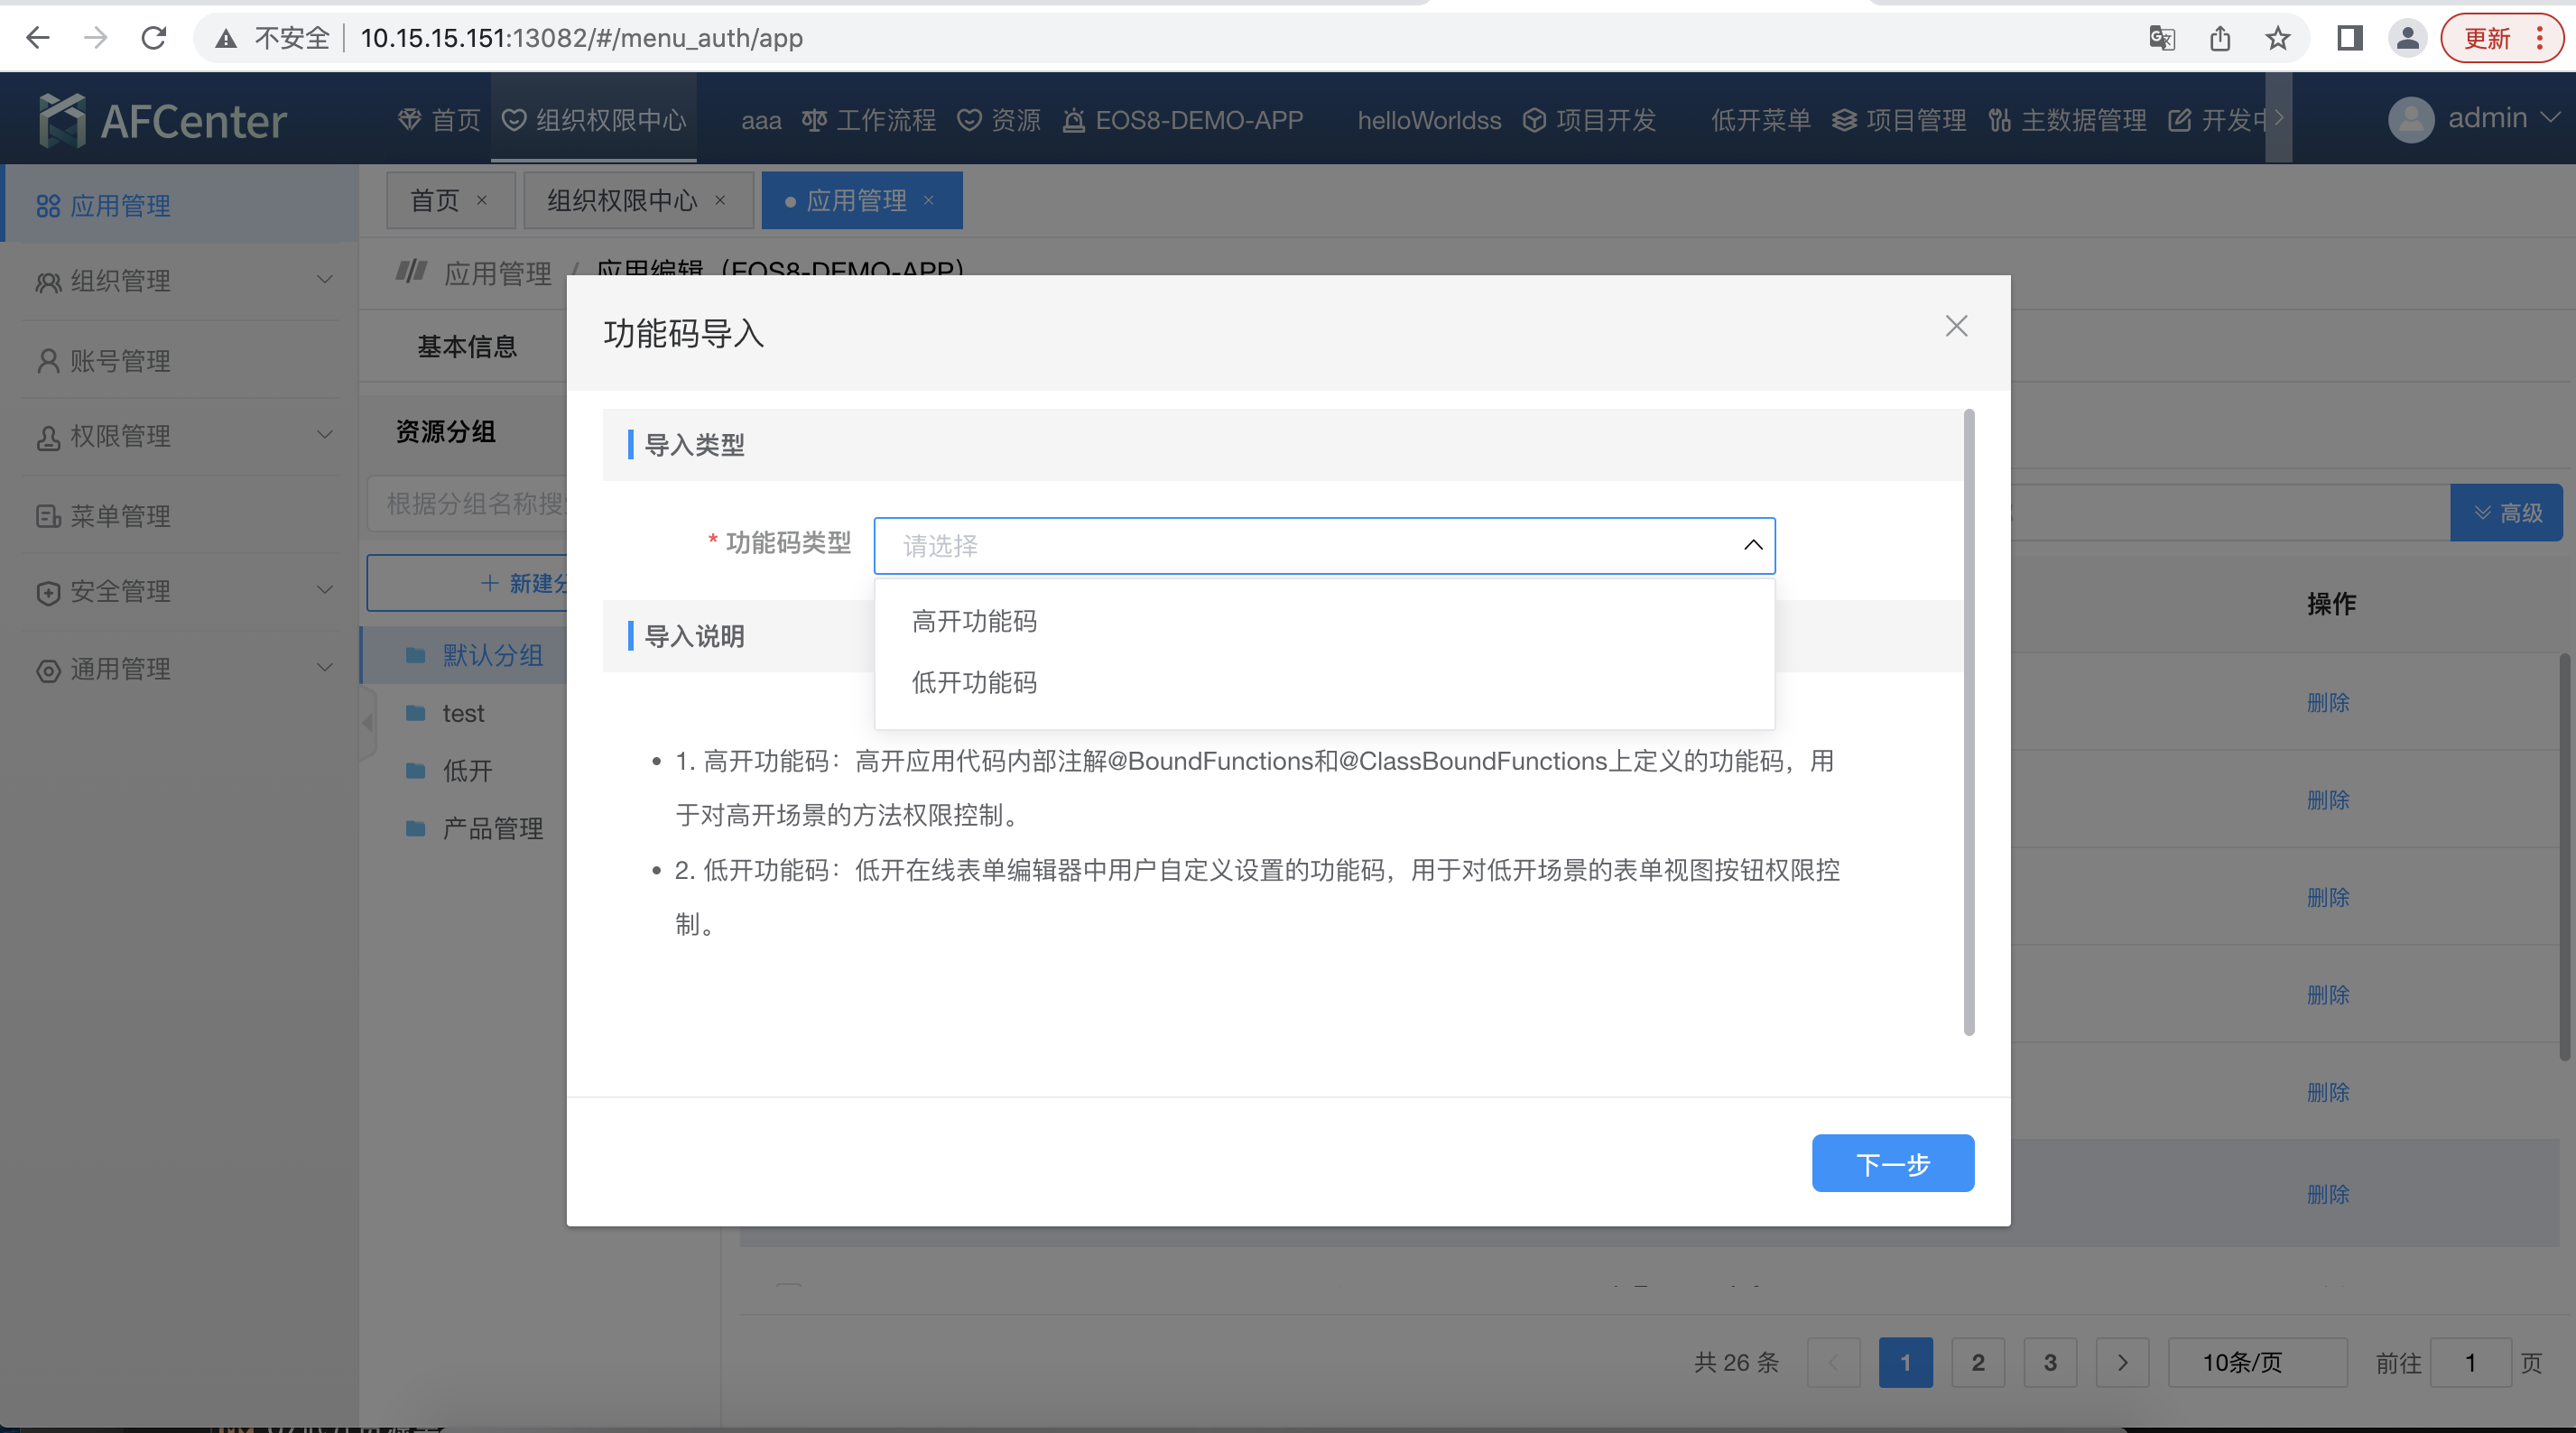Click the translate icon in the address bar
Screen dimensions: 2576x1433
point(2161,38)
